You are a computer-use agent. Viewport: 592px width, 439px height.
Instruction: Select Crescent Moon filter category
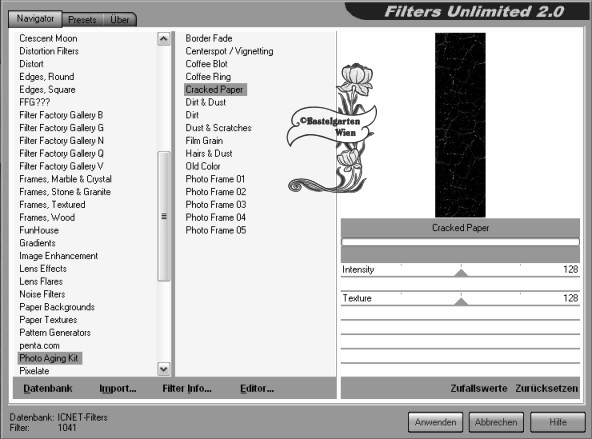(x=48, y=39)
